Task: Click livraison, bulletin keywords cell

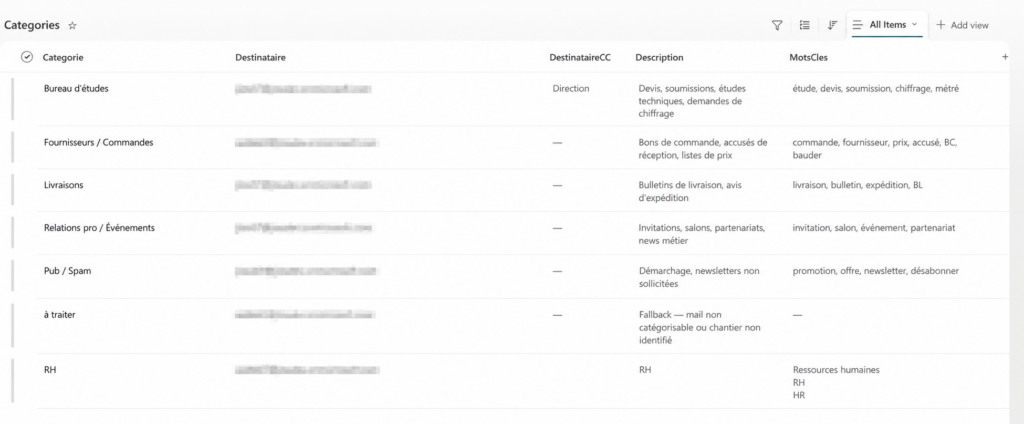Action: pyautogui.click(x=857, y=186)
